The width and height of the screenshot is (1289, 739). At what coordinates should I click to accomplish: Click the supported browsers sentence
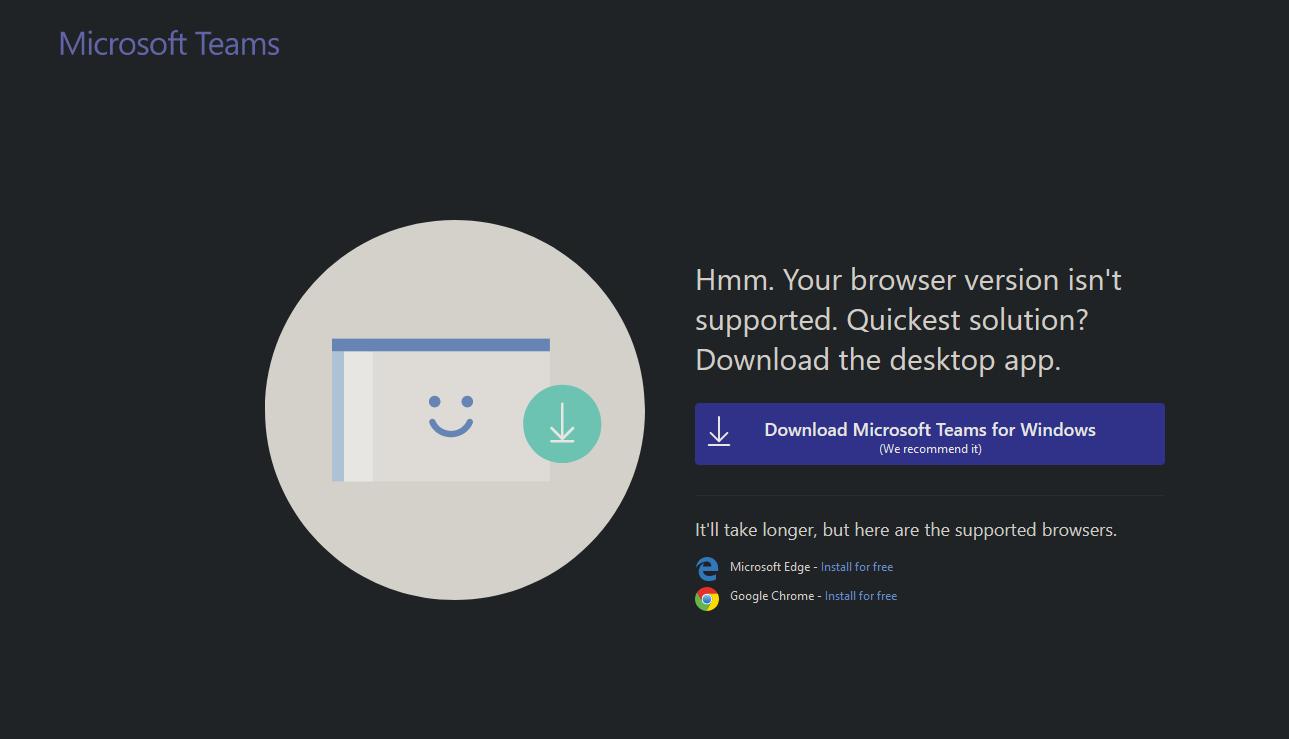[x=905, y=529]
